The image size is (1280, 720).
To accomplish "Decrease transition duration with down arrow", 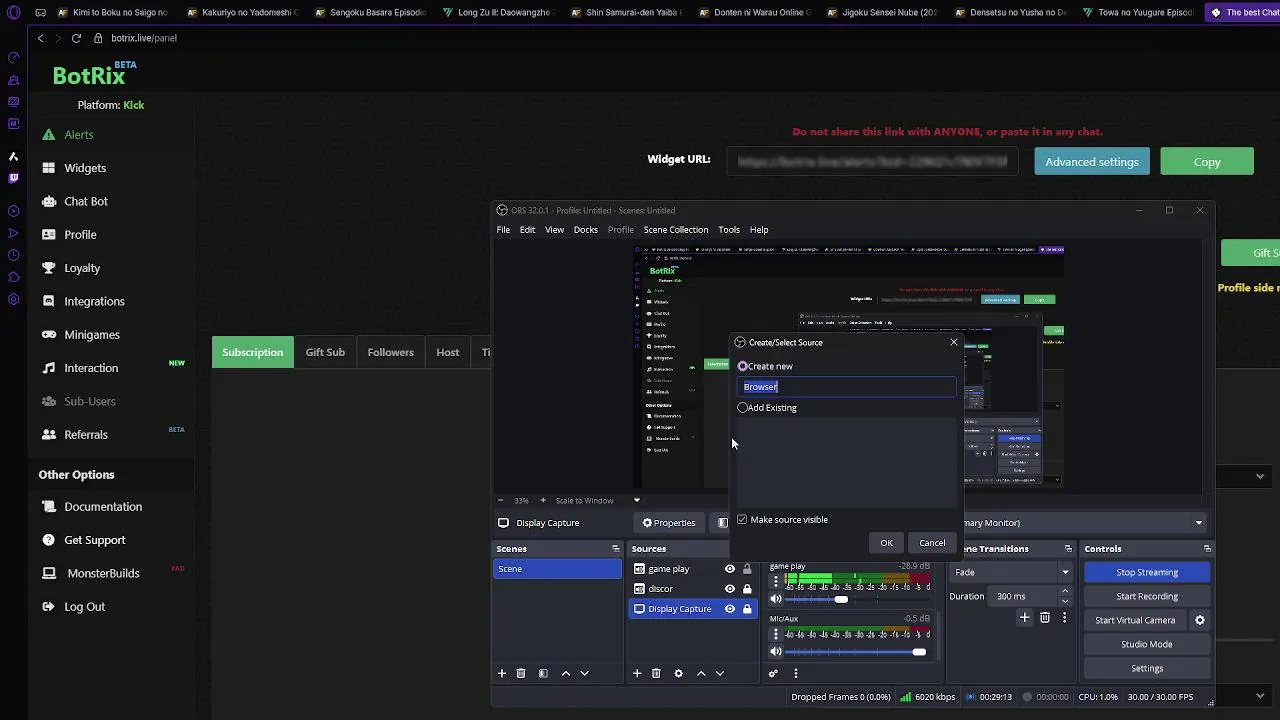I will (1065, 601).
